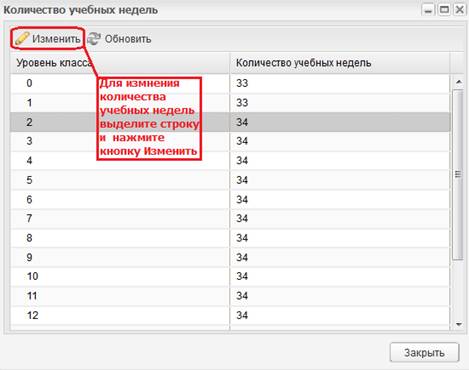Select class level 1 row

coord(230,103)
